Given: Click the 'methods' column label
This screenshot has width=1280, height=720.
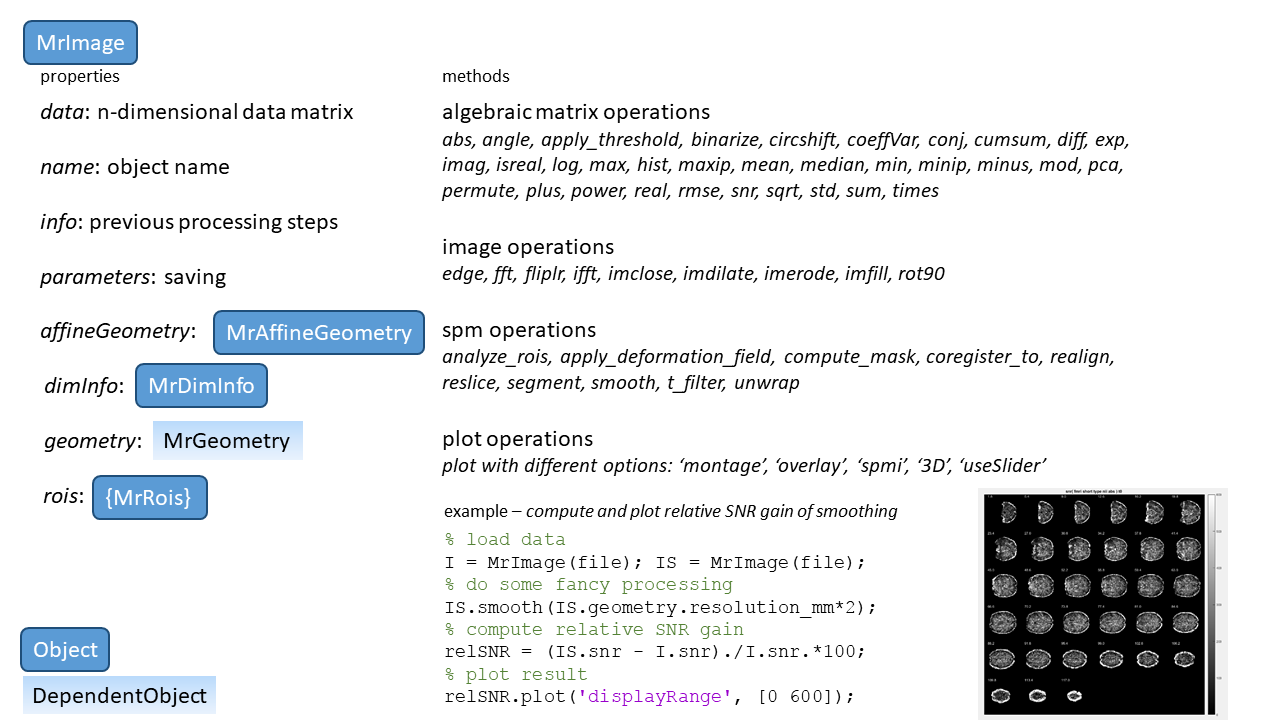Looking at the screenshot, I should [476, 76].
